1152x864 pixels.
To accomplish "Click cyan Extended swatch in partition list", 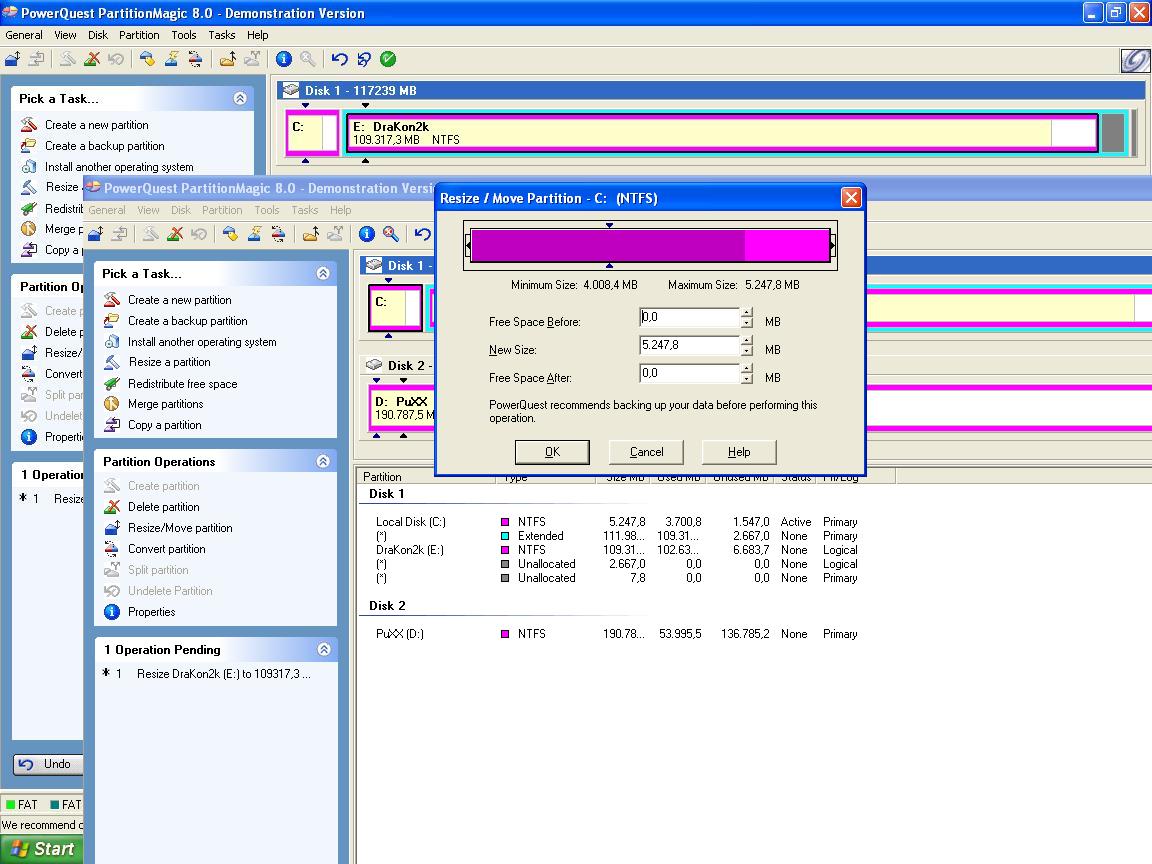I will [505, 536].
